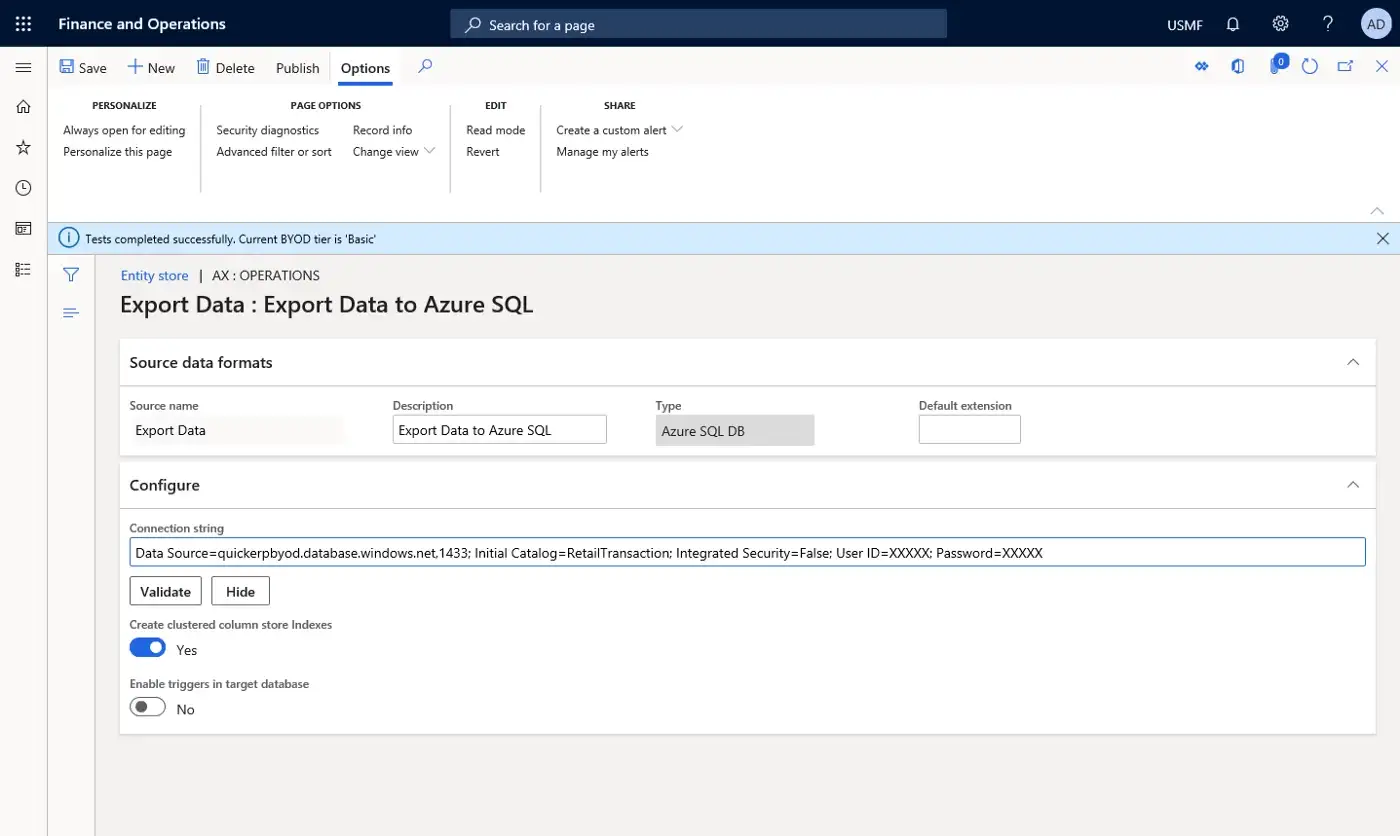Save the record
Screen dimensions: 1400x836
[x=83, y=68]
